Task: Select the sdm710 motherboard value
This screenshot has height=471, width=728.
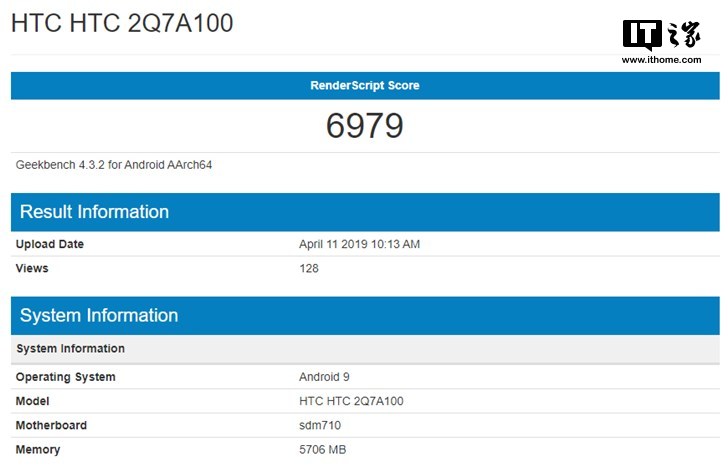Action: (x=320, y=425)
